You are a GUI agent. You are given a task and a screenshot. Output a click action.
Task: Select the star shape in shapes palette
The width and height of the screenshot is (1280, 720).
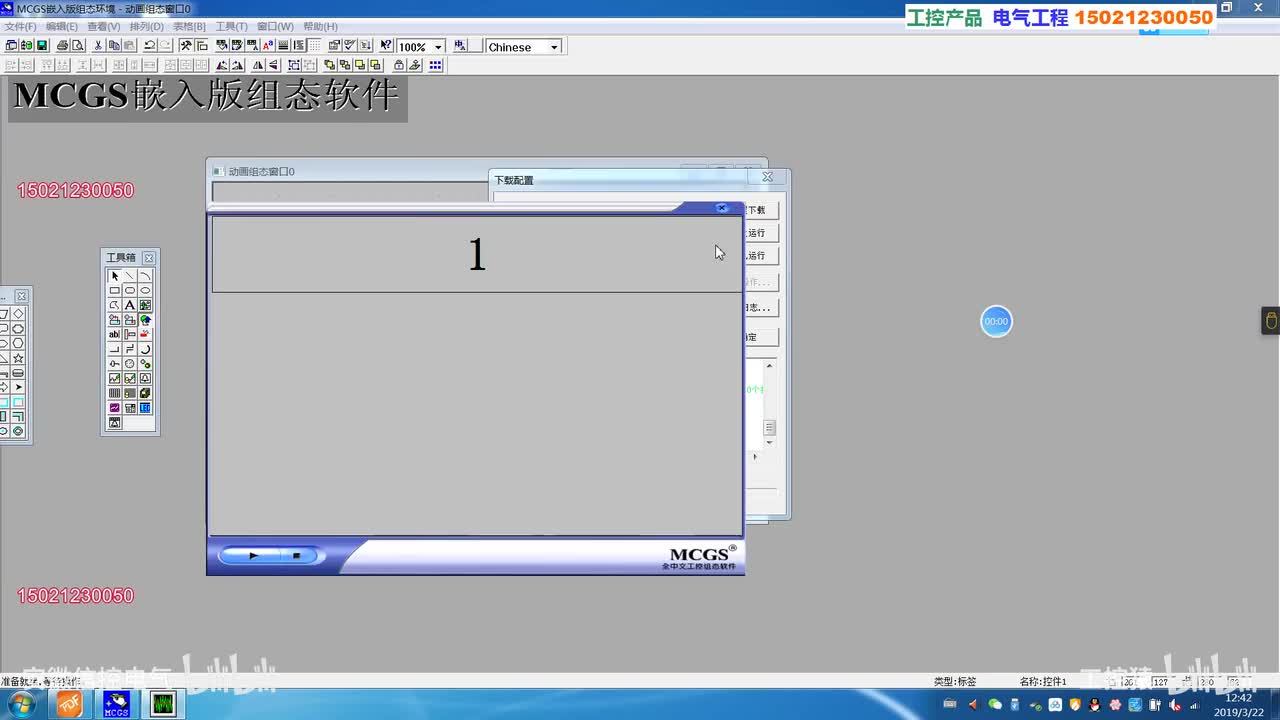(x=18, y=358)
